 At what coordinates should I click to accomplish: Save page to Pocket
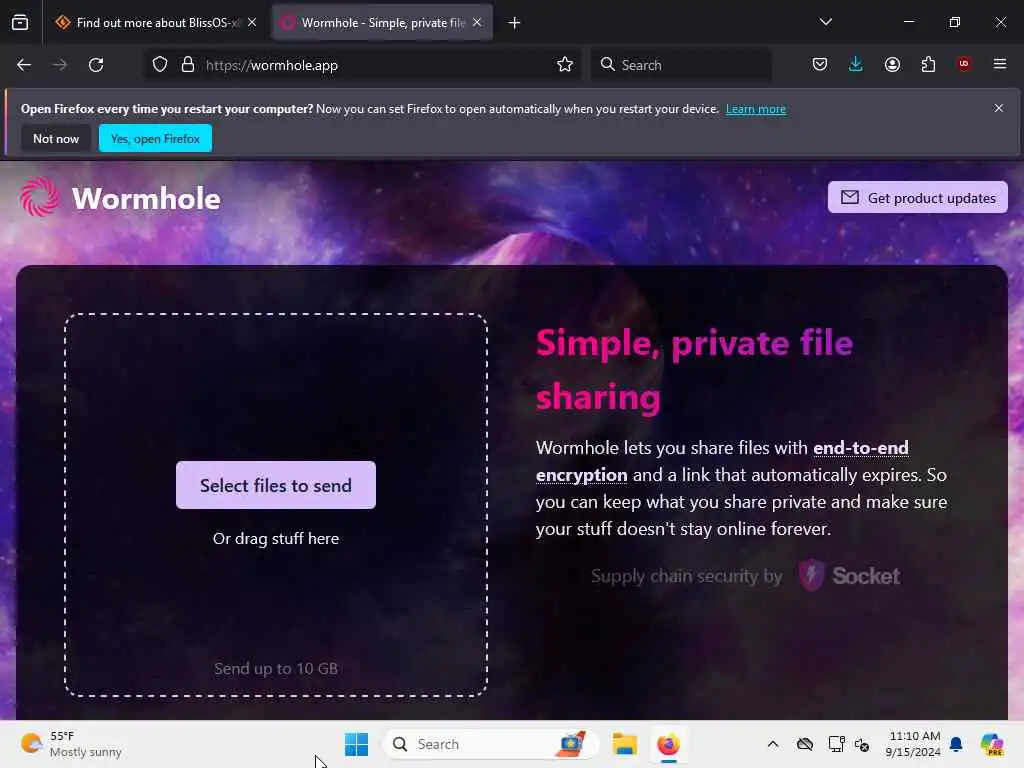[x=820, y=65]
